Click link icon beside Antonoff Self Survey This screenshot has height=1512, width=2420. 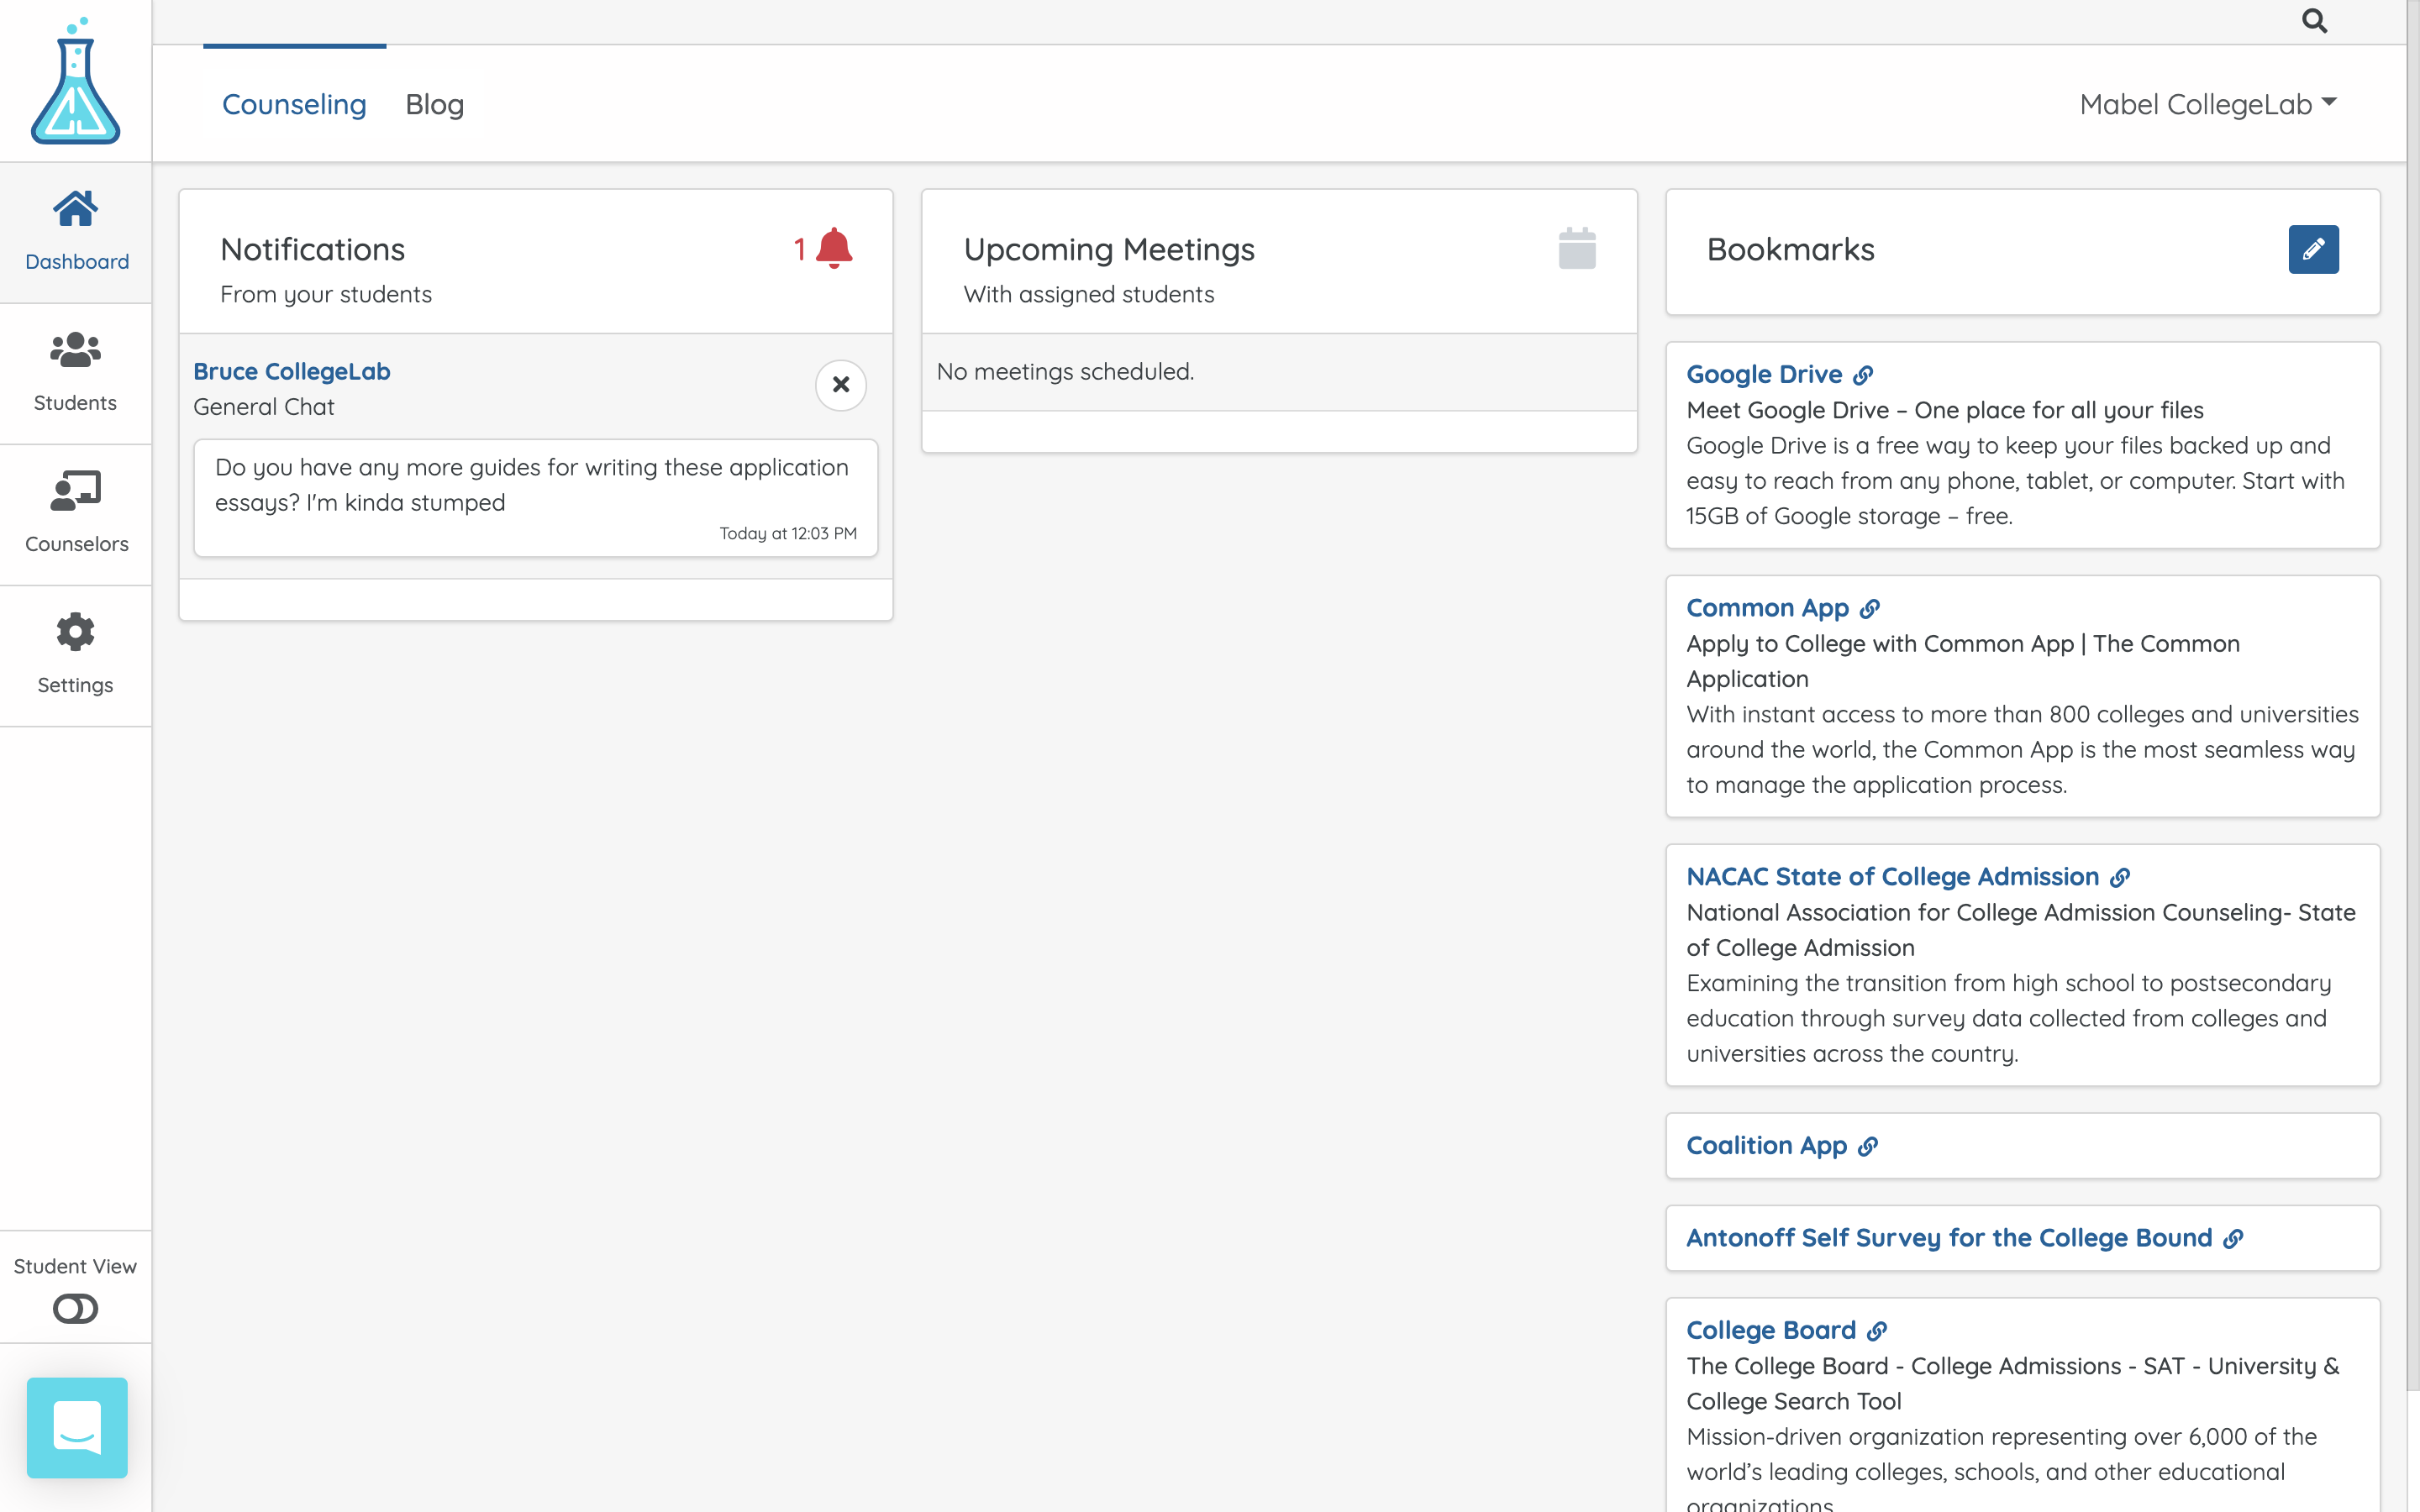point(2233,1240)
